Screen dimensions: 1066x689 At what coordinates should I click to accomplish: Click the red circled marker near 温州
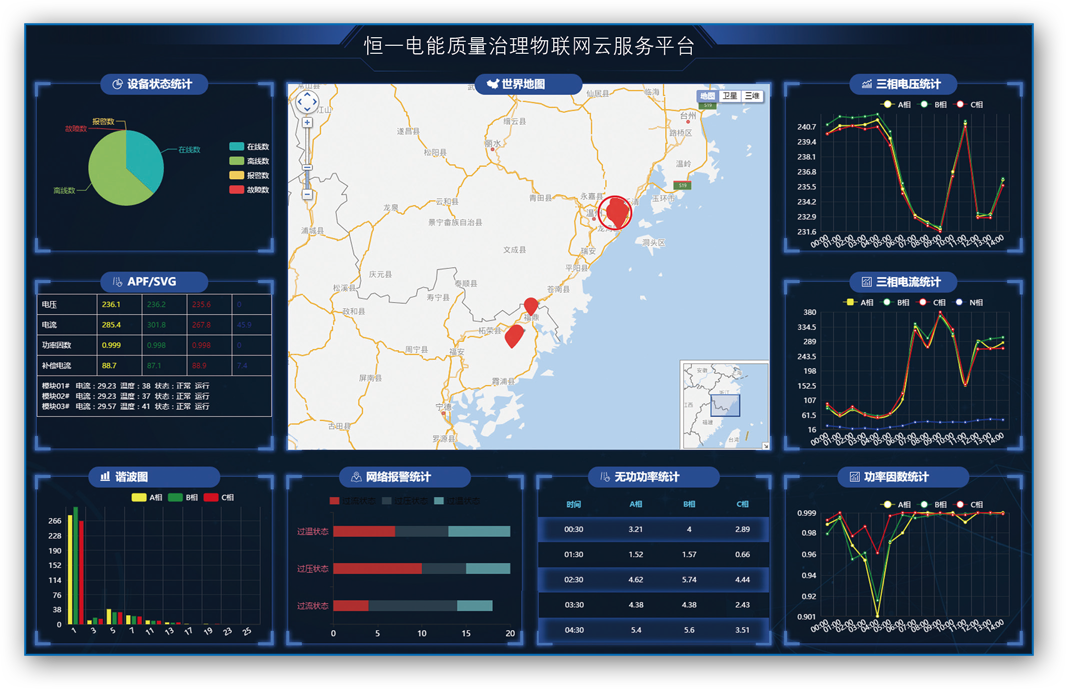617,211
